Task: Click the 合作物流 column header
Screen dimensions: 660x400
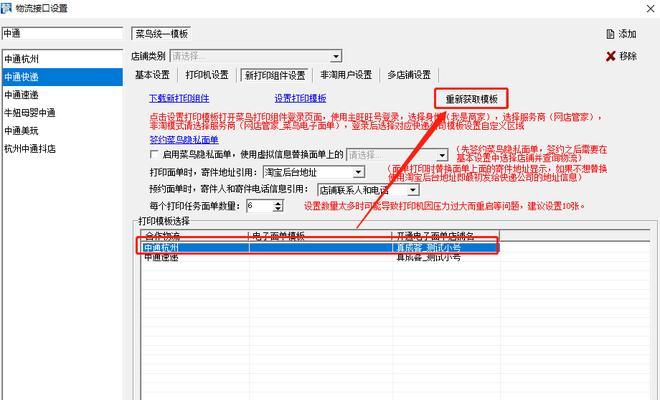Action: (195, 236)
